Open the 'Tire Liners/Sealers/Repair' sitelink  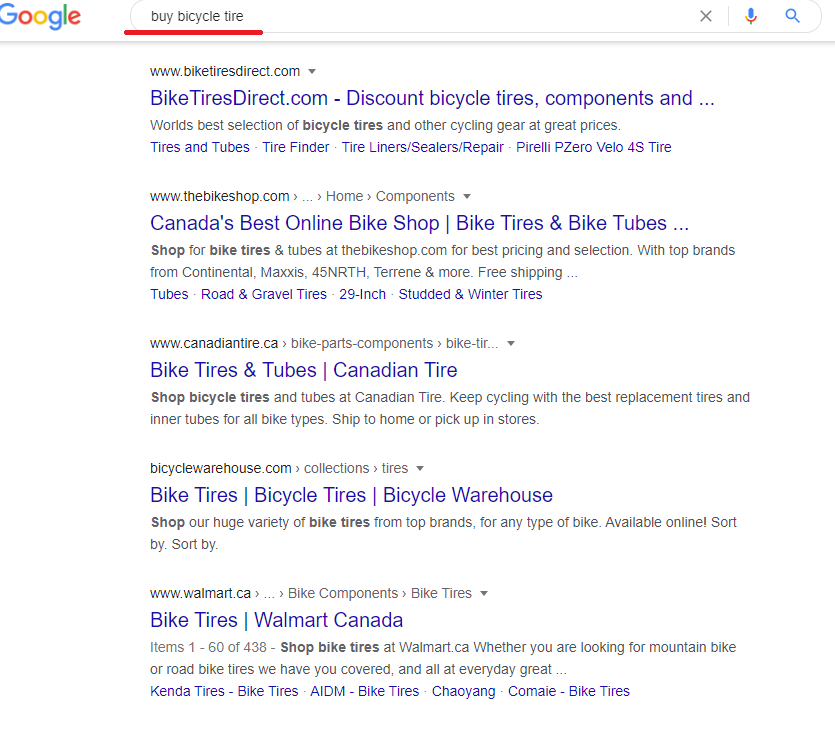click(x=422, y=147)
